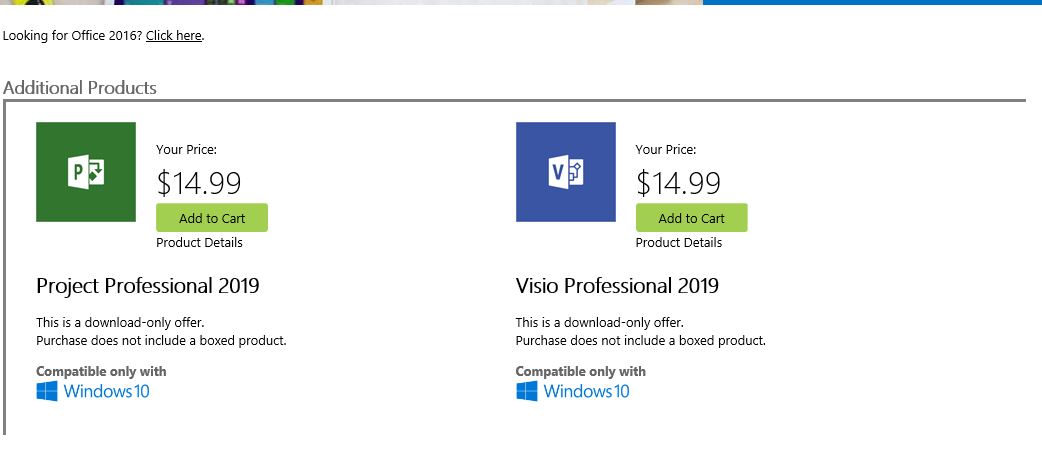Image resolution: width=1042 pixels, height=474 pixels.
Task: Select the Visio Professional 2019 title
Action: coord(617,286)
